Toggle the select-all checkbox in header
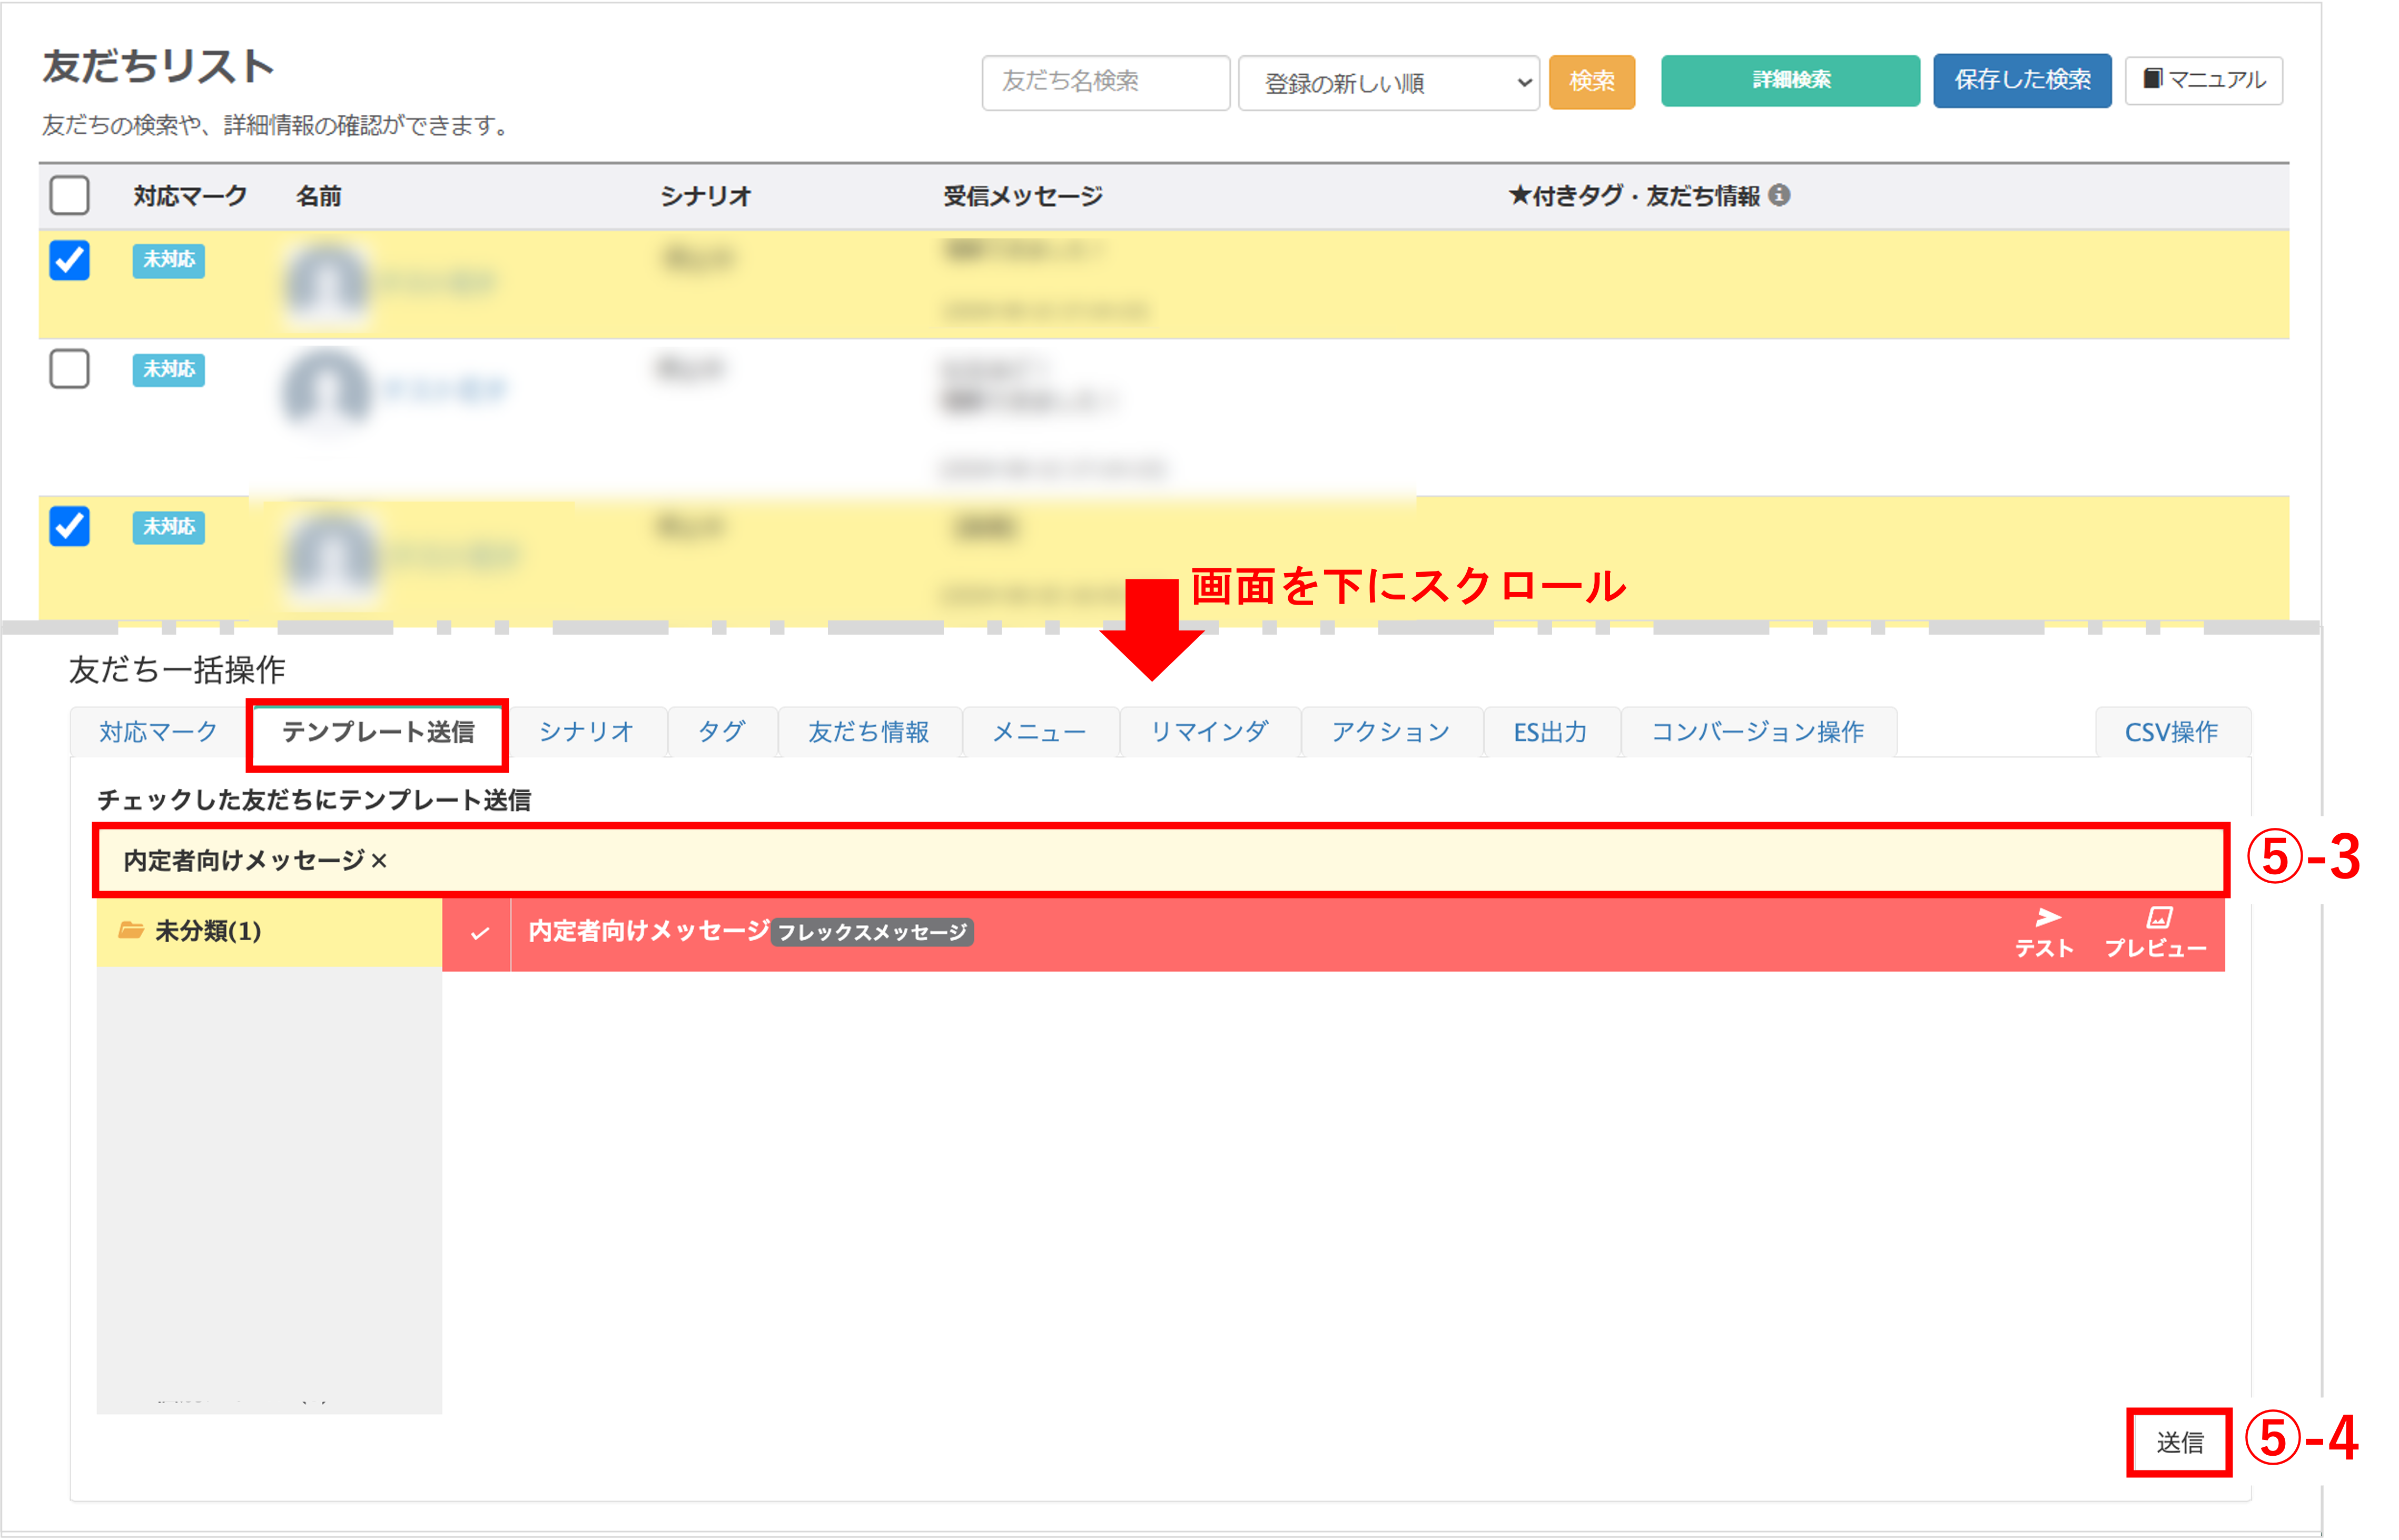2399x1540 pixels. click(x=69, y=195)
